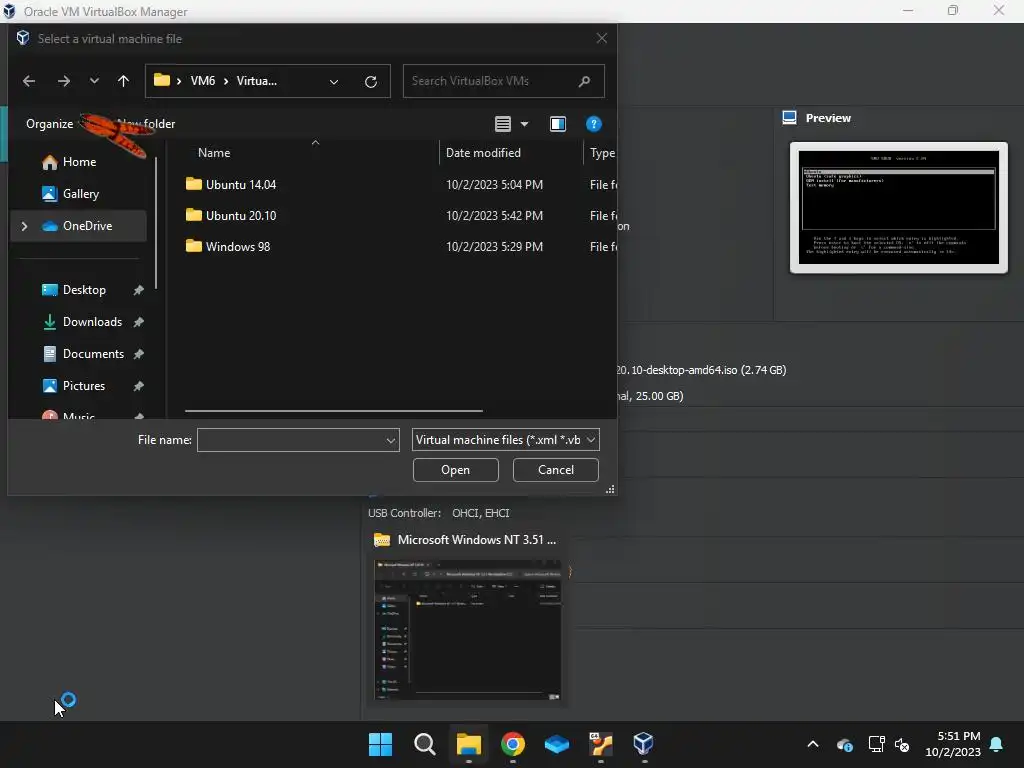Open recent locations dropdown arrow

(94, 81)
